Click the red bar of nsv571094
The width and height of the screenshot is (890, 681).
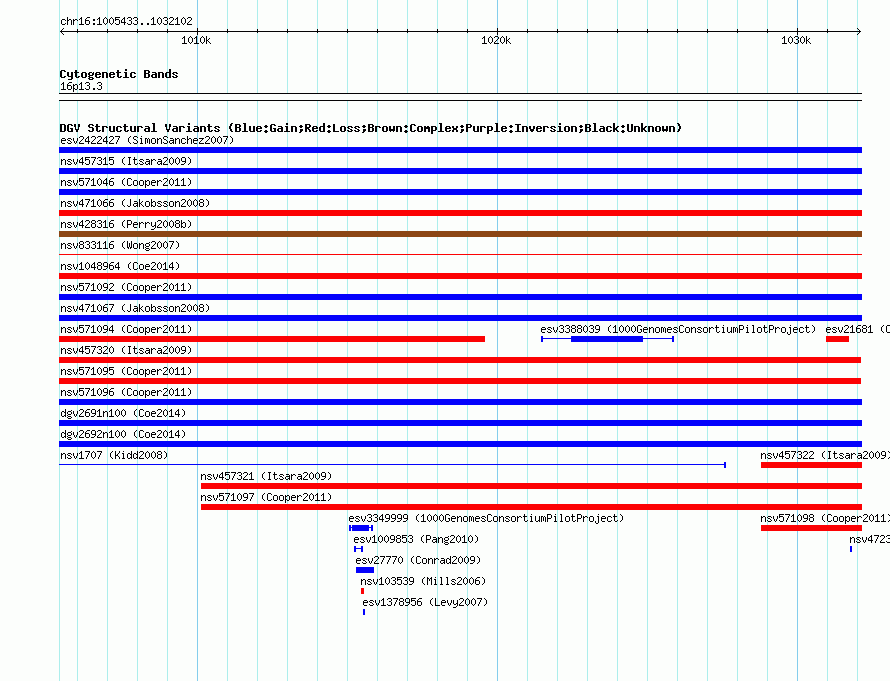point(272,339)
